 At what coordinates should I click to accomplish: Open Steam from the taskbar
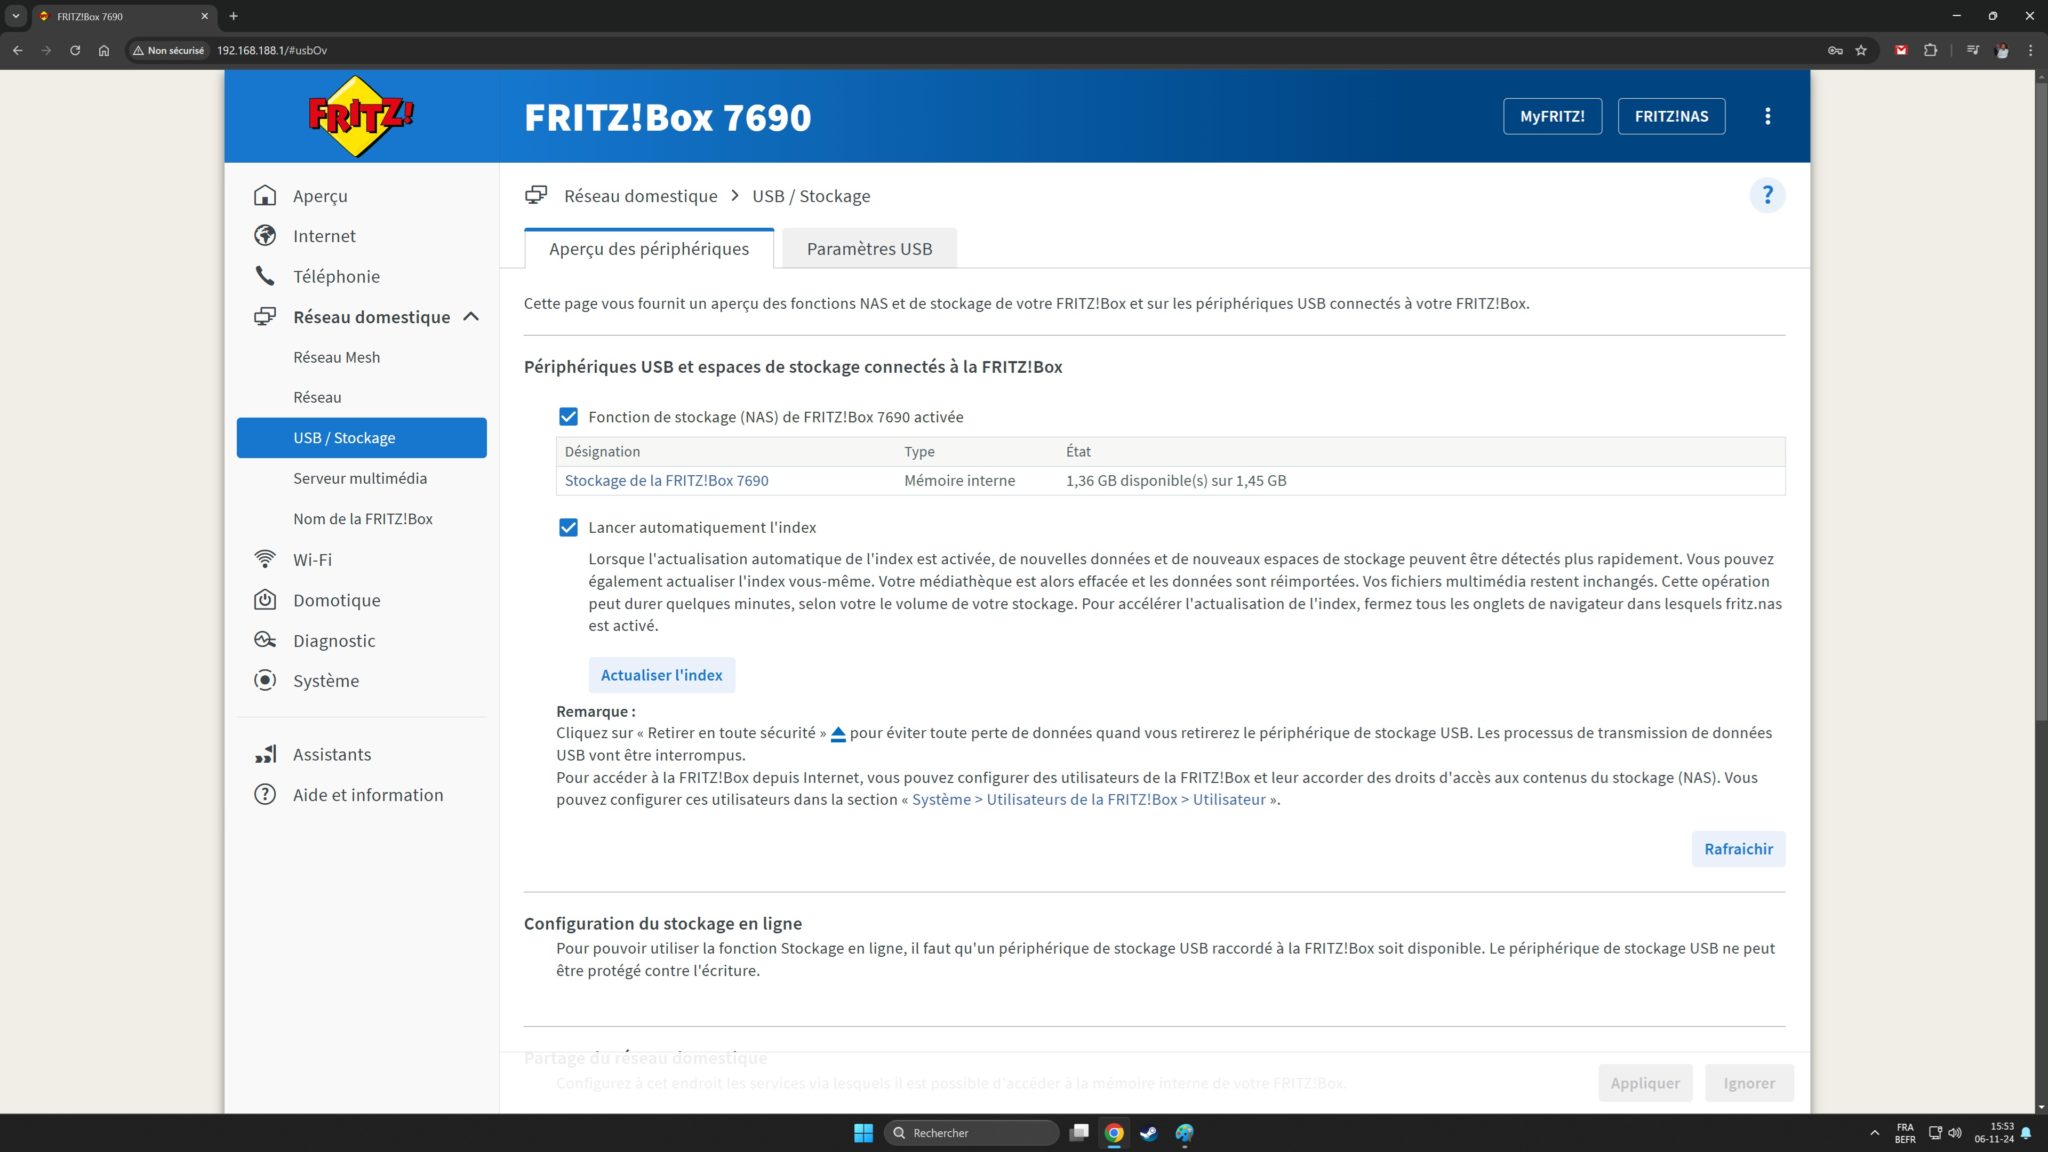[1149, 1132]
